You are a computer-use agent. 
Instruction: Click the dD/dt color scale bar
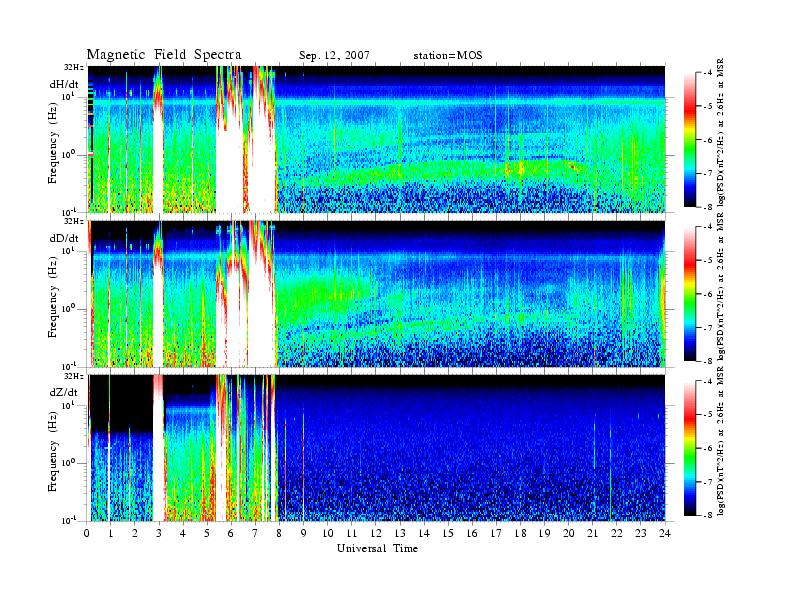(690, 294)
